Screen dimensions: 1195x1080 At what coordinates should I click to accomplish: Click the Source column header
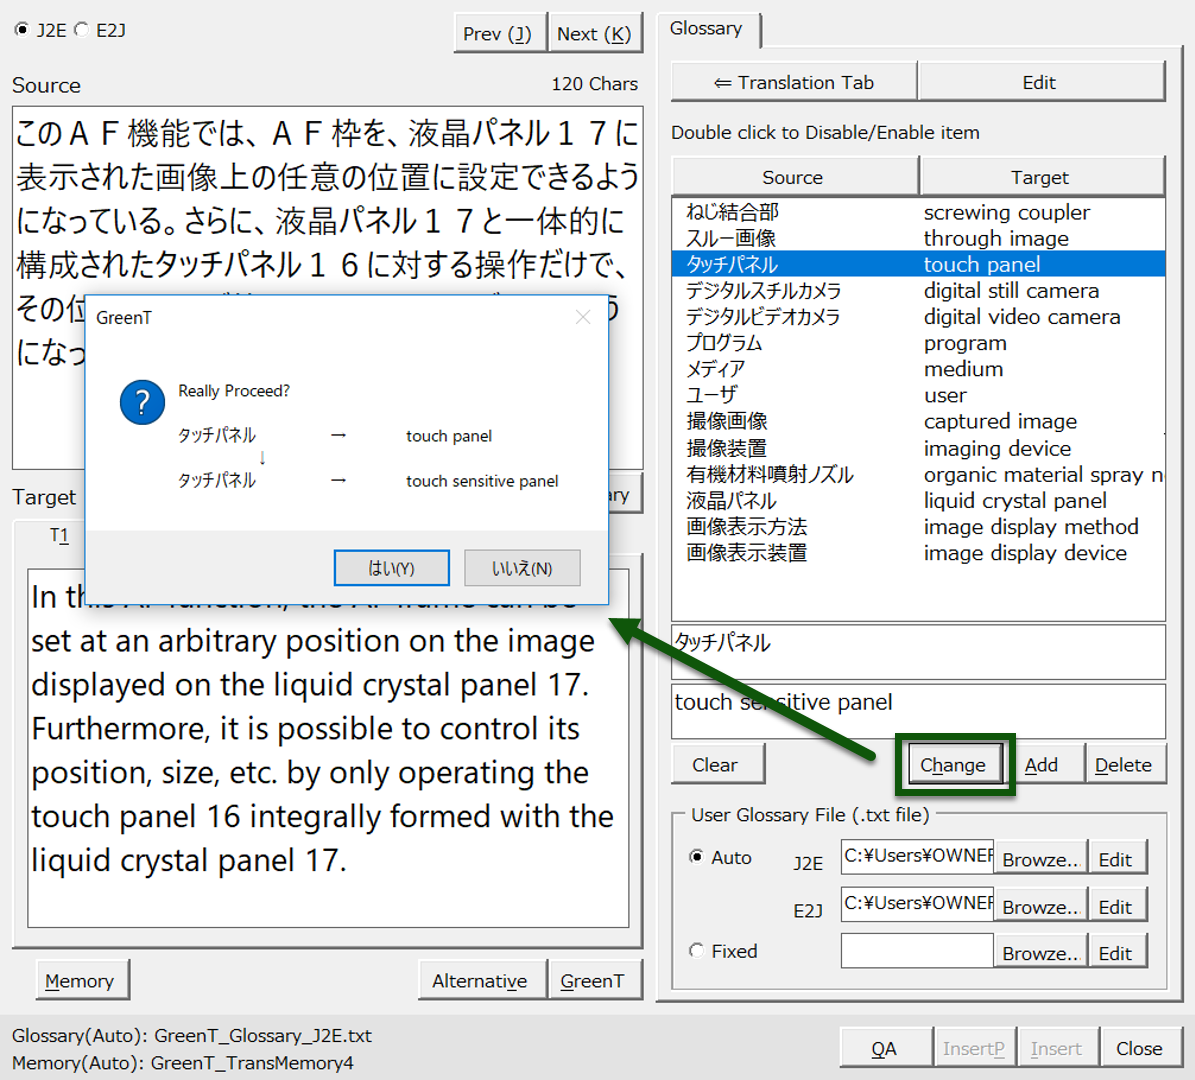tap(793, 177)
